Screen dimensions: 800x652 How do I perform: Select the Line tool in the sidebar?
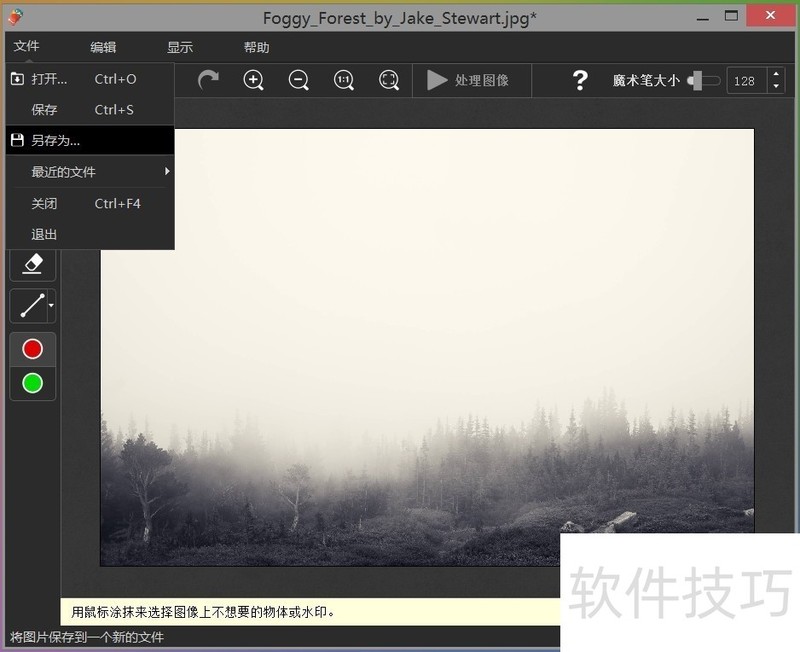click(26, 306)
